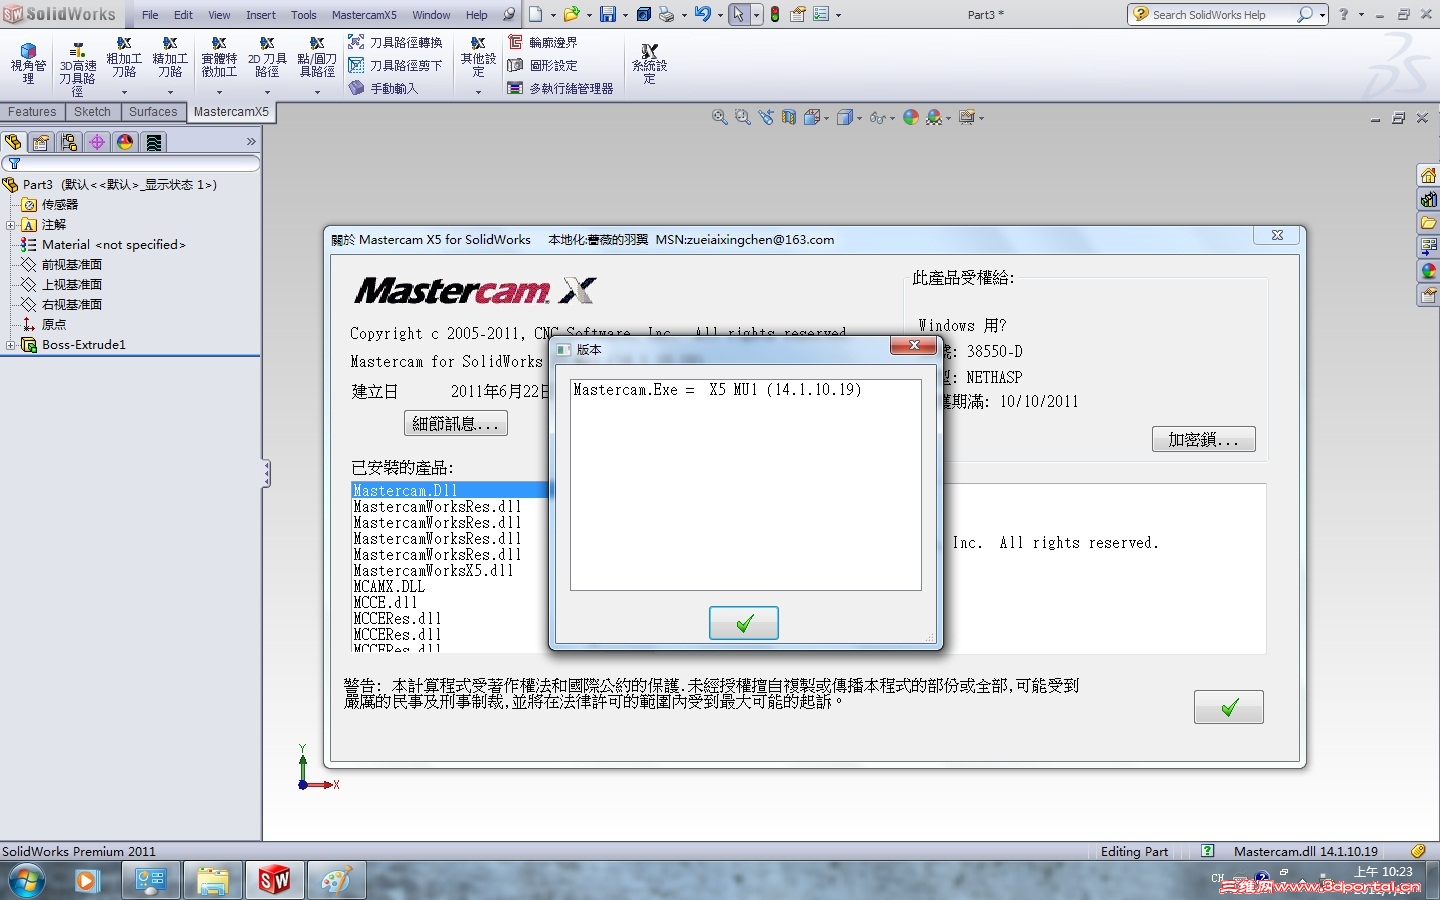1440x900 pixels.
Task: Open the Paint app in the taskbar
Action: pos(336,881)
